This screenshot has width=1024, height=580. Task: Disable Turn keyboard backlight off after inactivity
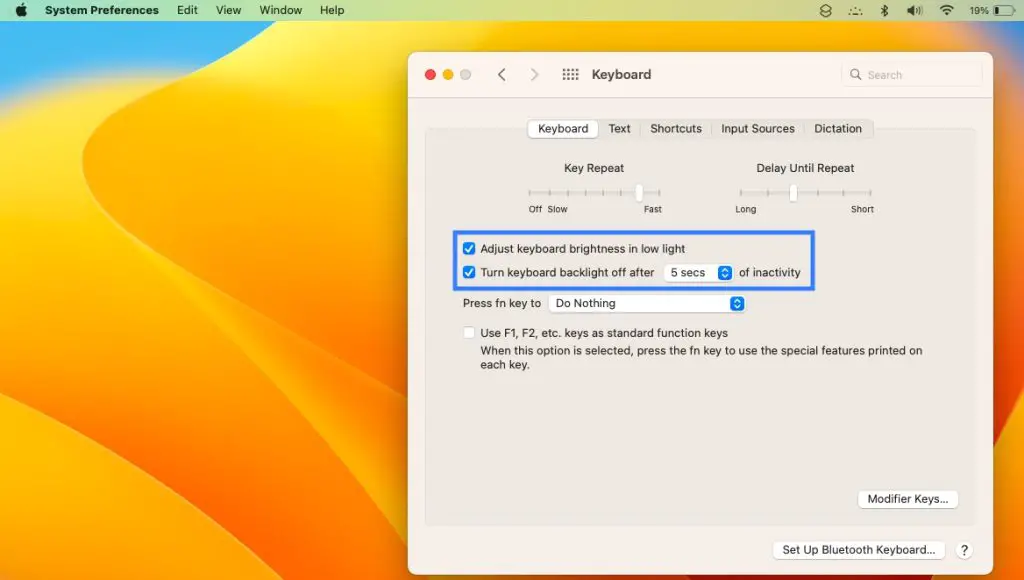pyautogui.click(x=469, y=272)
